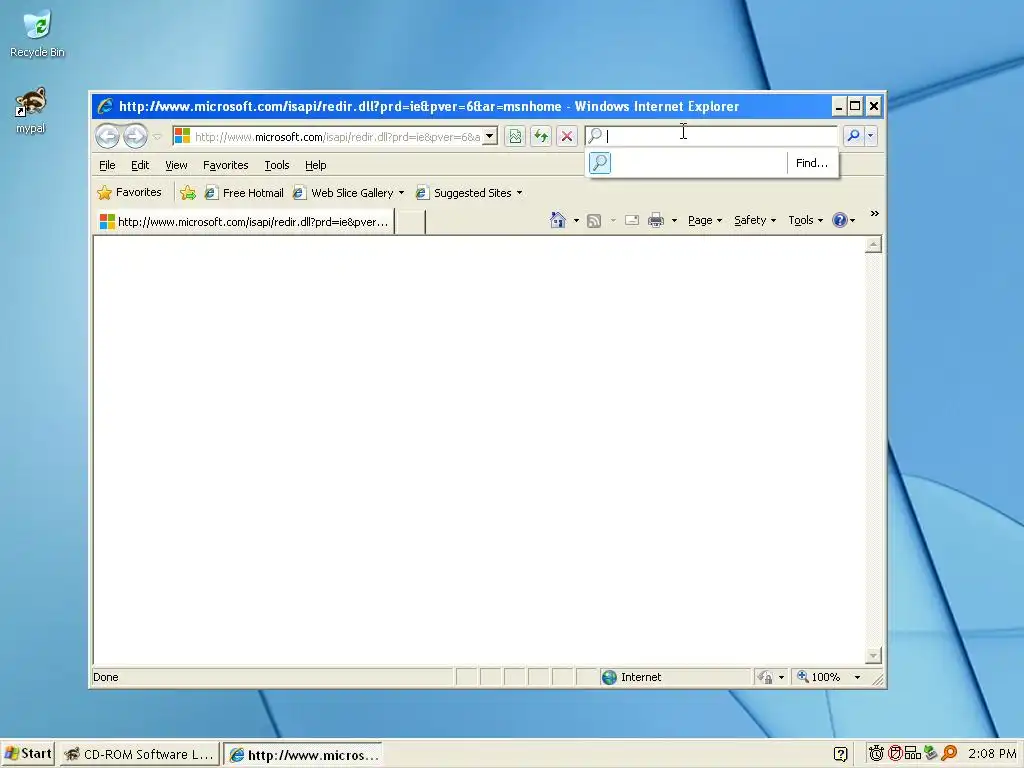Click the scrollbar up arrow
1024x768 pixels.
pos(873,245)
